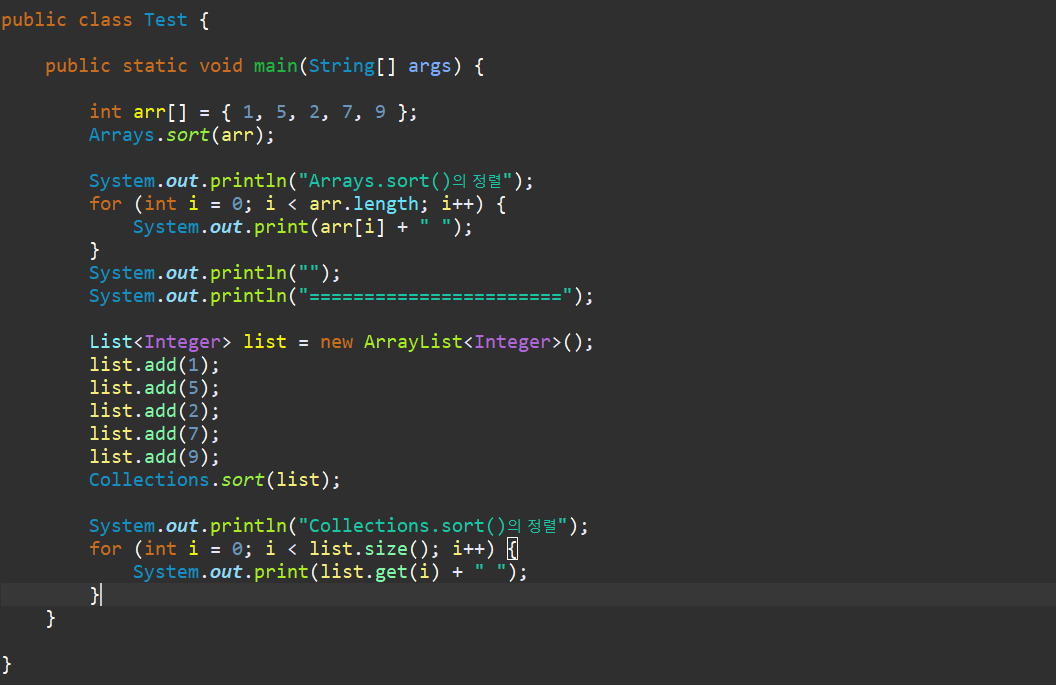Screen dimensions: 1056x685
Task: Click the new keyword before ArrayList
Action: [336, 342]
